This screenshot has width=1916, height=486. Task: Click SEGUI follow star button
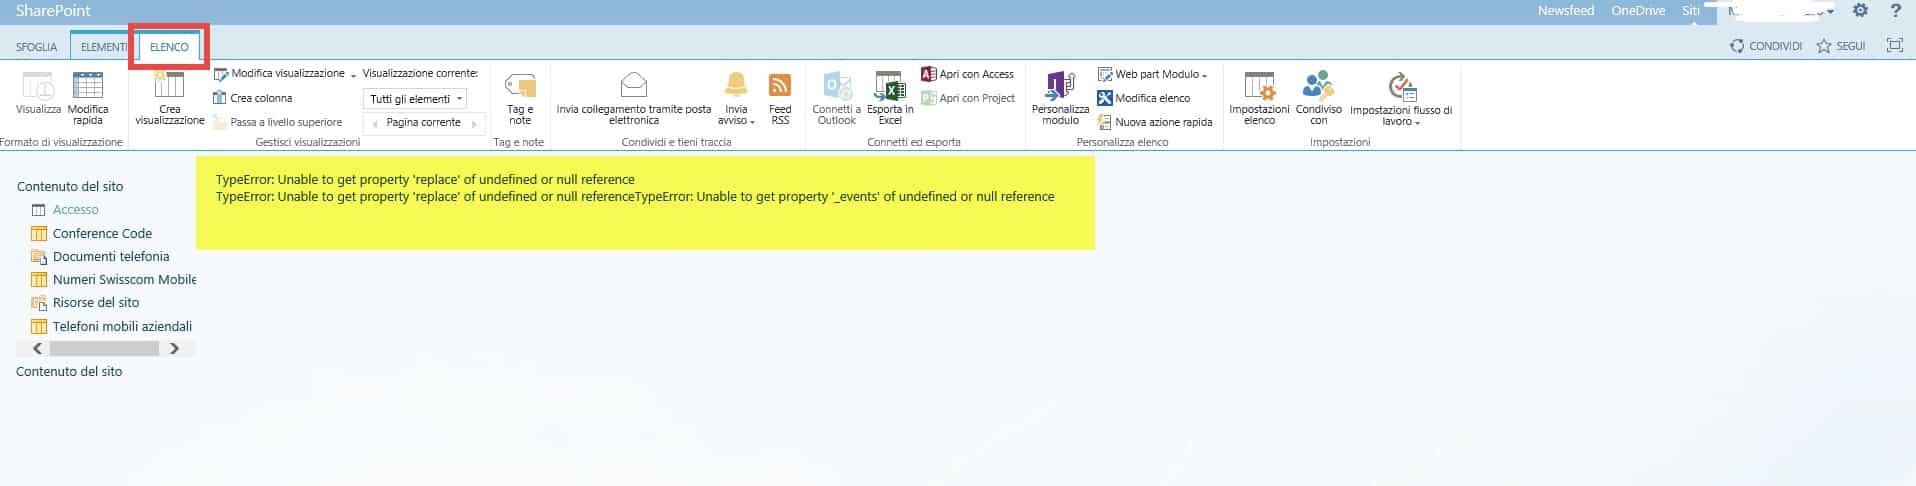(x=1841, y=46)
